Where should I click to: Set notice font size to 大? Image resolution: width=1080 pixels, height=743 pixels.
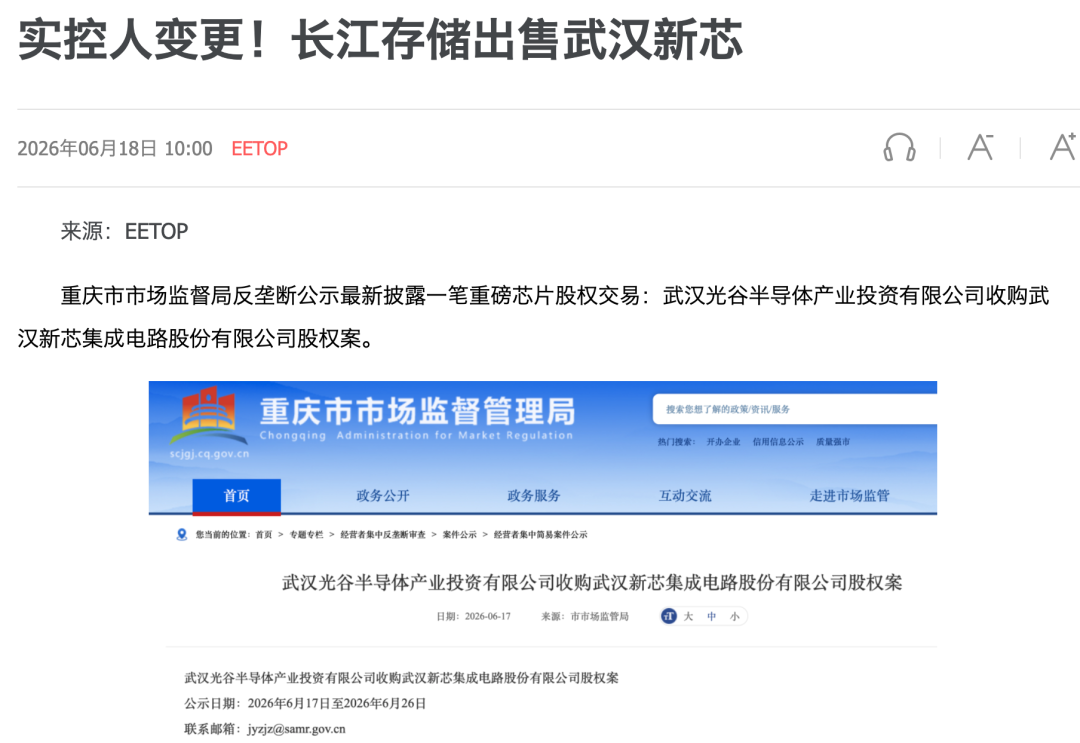point(688,616)
